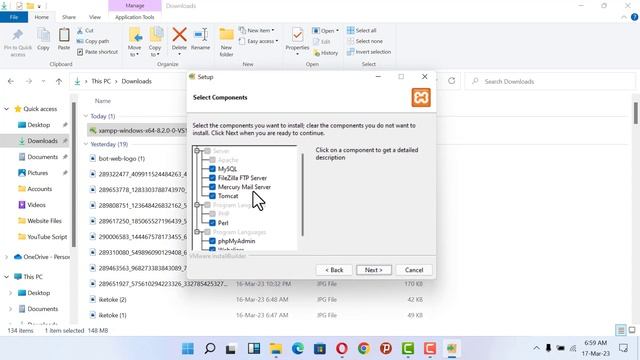Click History in Open group
Screen dimensions: 640x360
[x=326, y=53]
